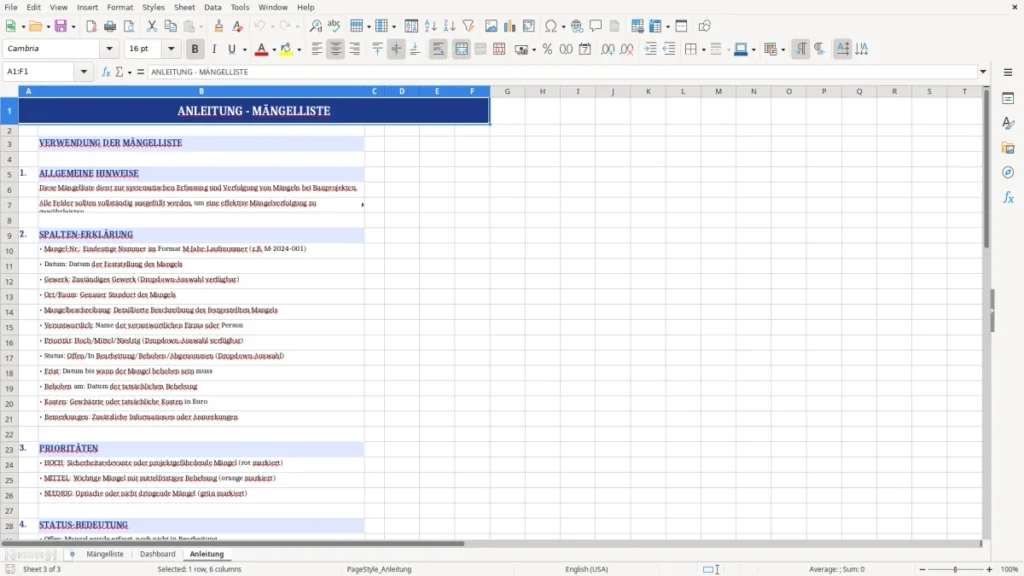The image size is (1024, 576).
Task: Open the sidebar Functions fx icon
Action: pos(1008,197)
